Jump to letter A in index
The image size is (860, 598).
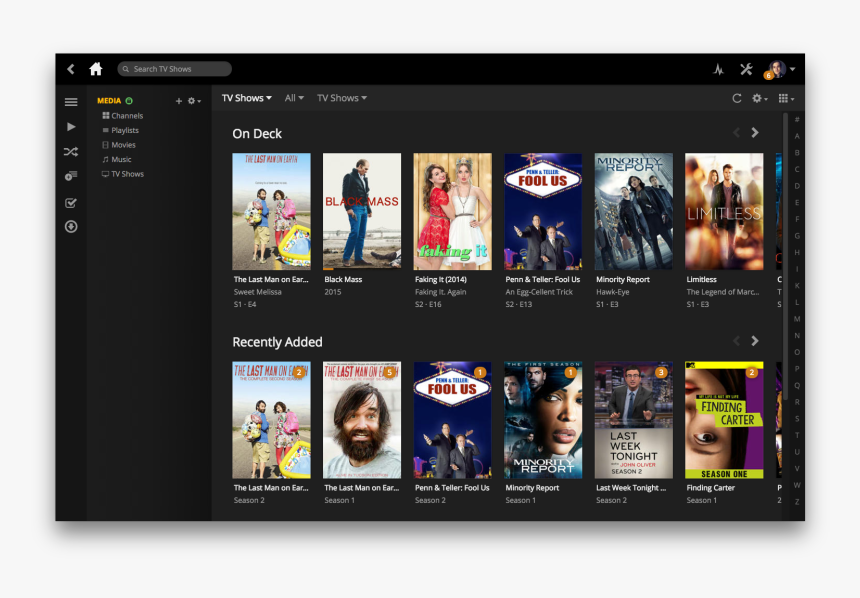pos(797,136)
